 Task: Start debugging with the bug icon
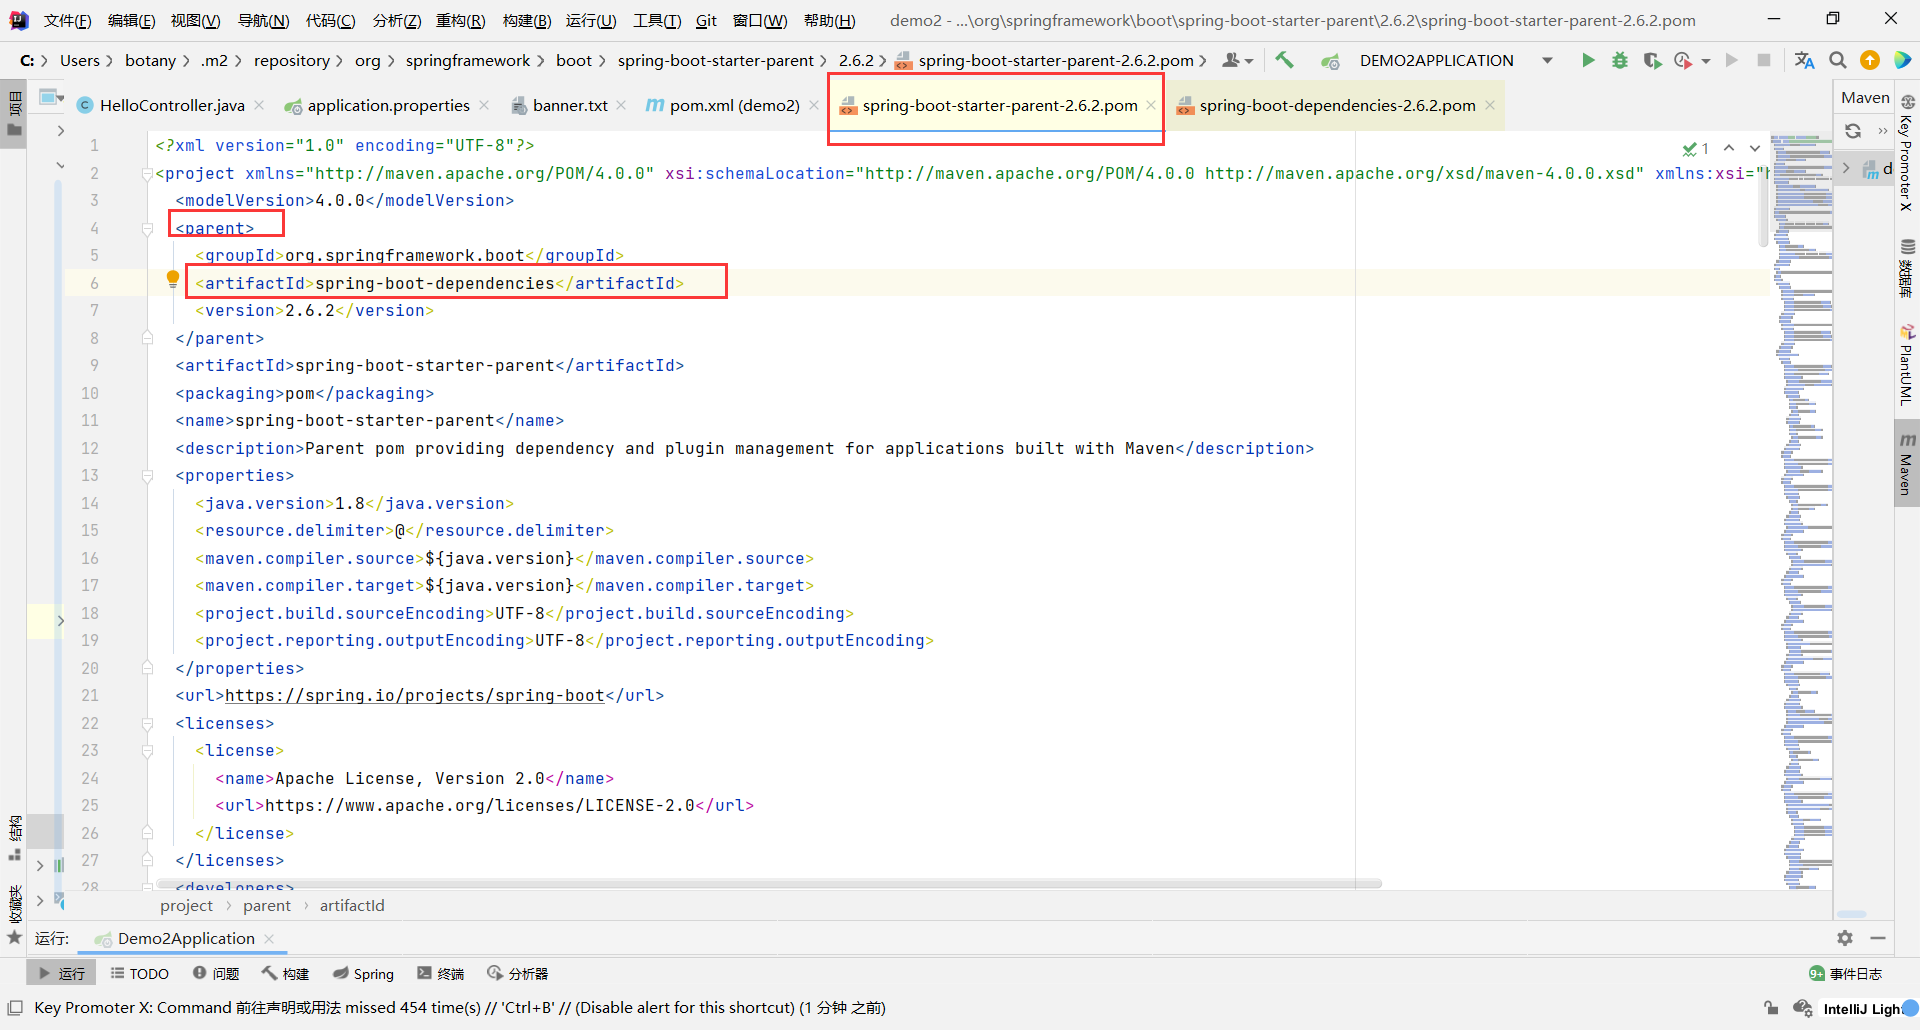(x=1620, y=60)
